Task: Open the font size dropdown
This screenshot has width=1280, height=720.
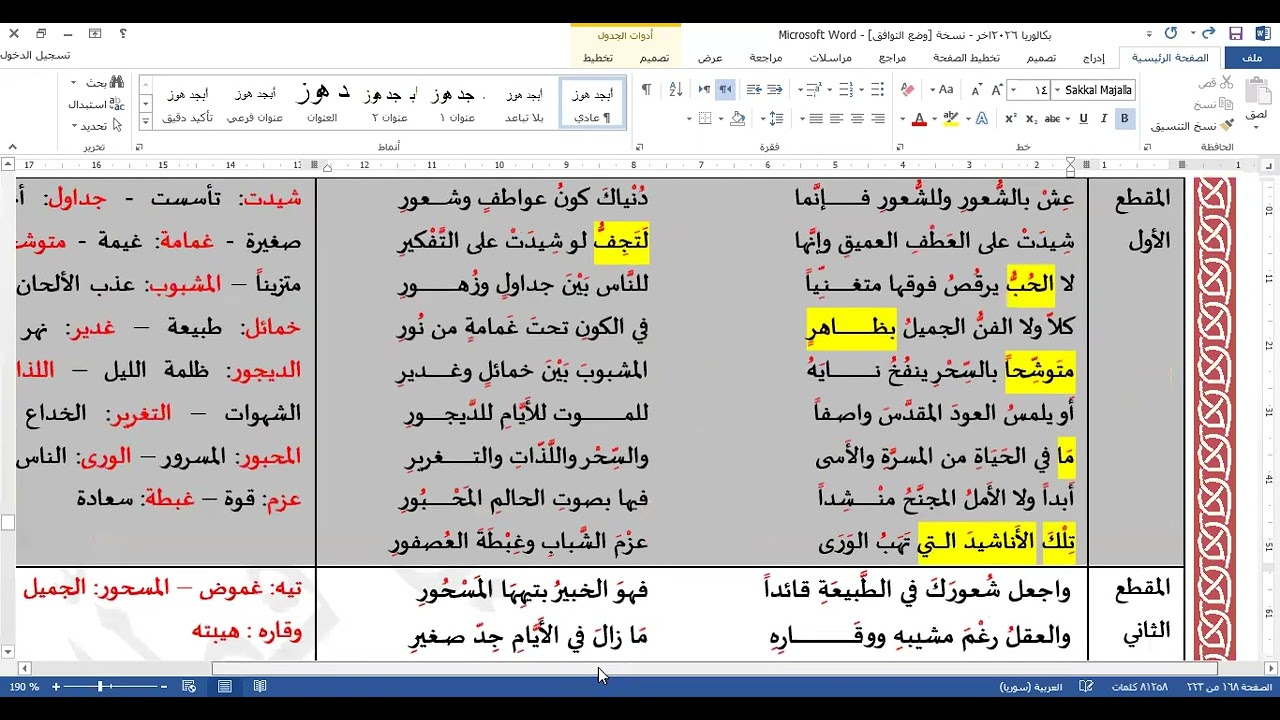Action: click(1015, 90)
